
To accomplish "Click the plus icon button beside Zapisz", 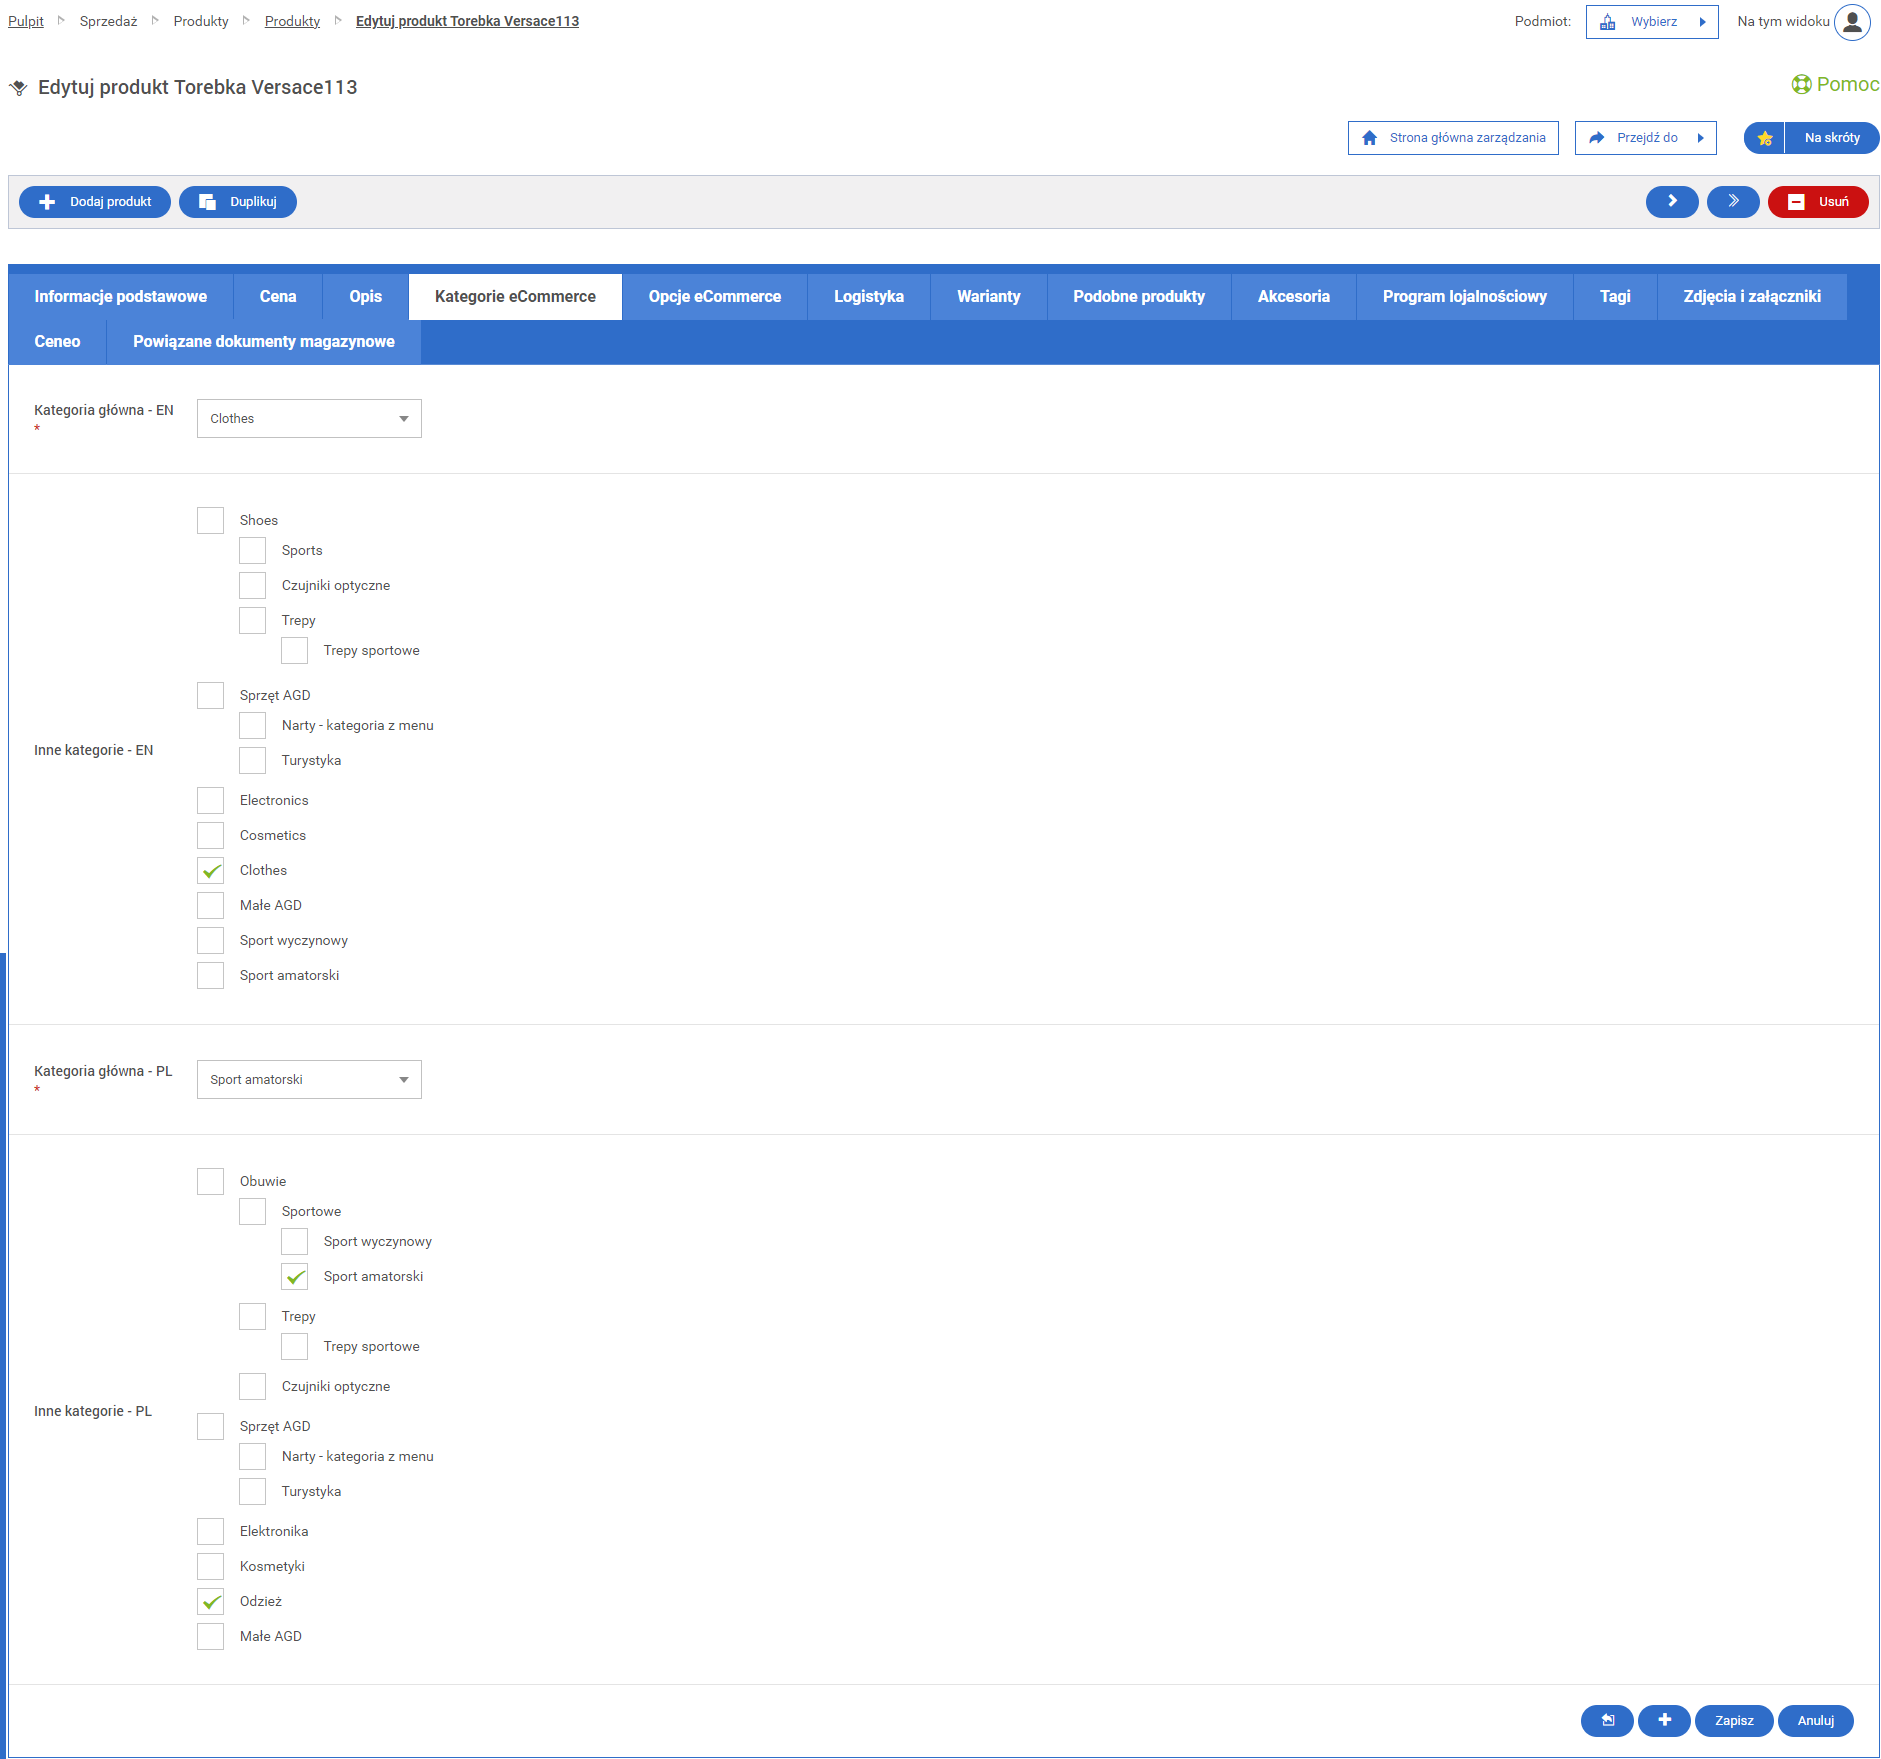I will 1664,1720.
